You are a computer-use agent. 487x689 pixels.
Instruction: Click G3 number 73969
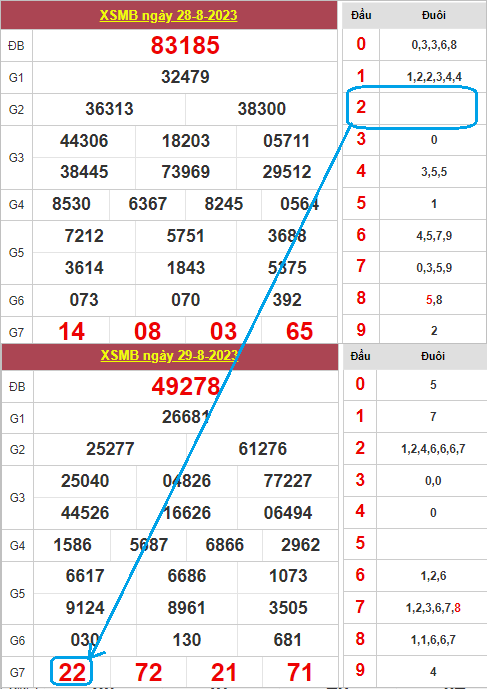click(185, 172)
